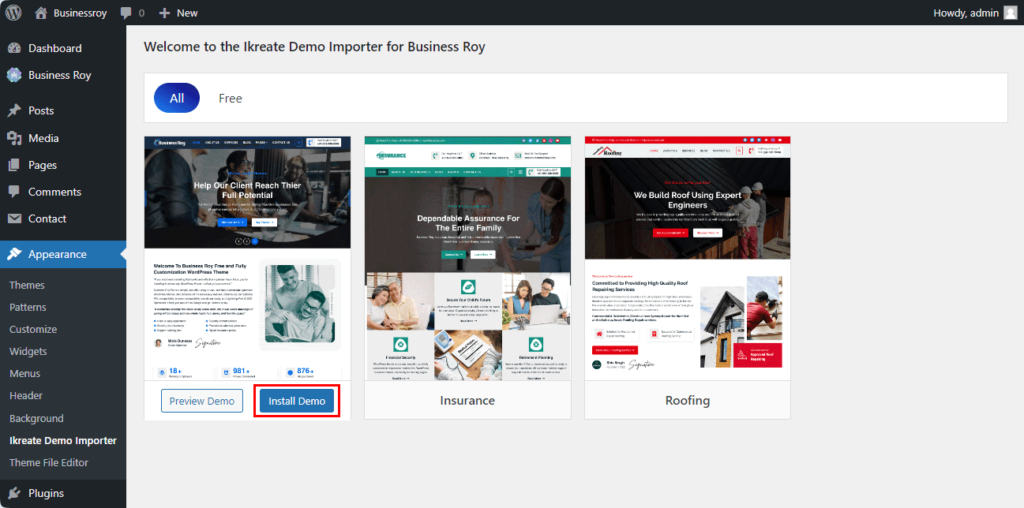Click the admin user avatar

[x=1010, y=13]
